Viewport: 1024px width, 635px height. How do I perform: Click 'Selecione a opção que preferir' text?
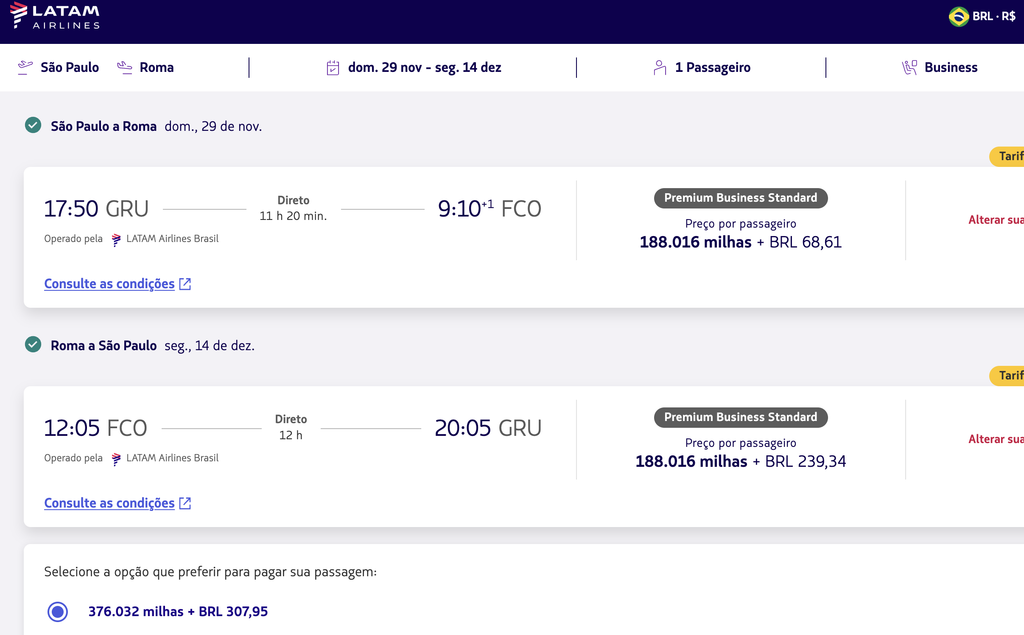pos(210,572)
